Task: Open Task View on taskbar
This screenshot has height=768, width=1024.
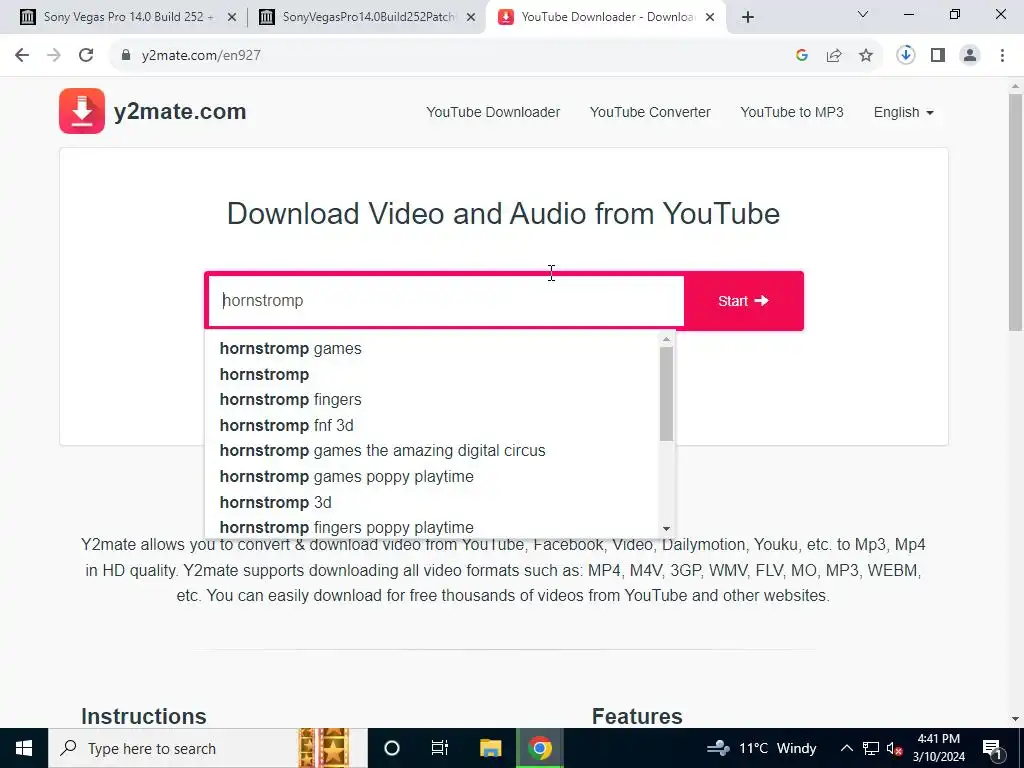Action: point(440,748)
